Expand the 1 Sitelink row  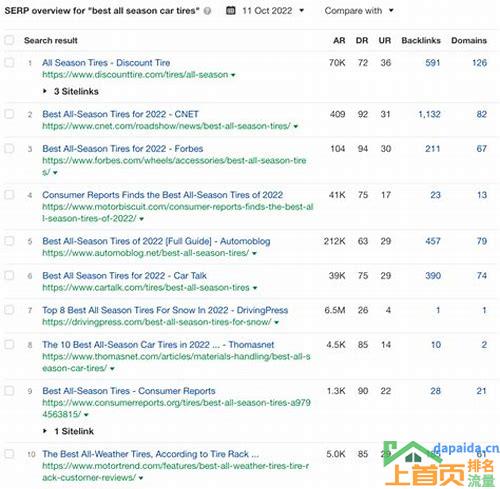coord(68,431)
